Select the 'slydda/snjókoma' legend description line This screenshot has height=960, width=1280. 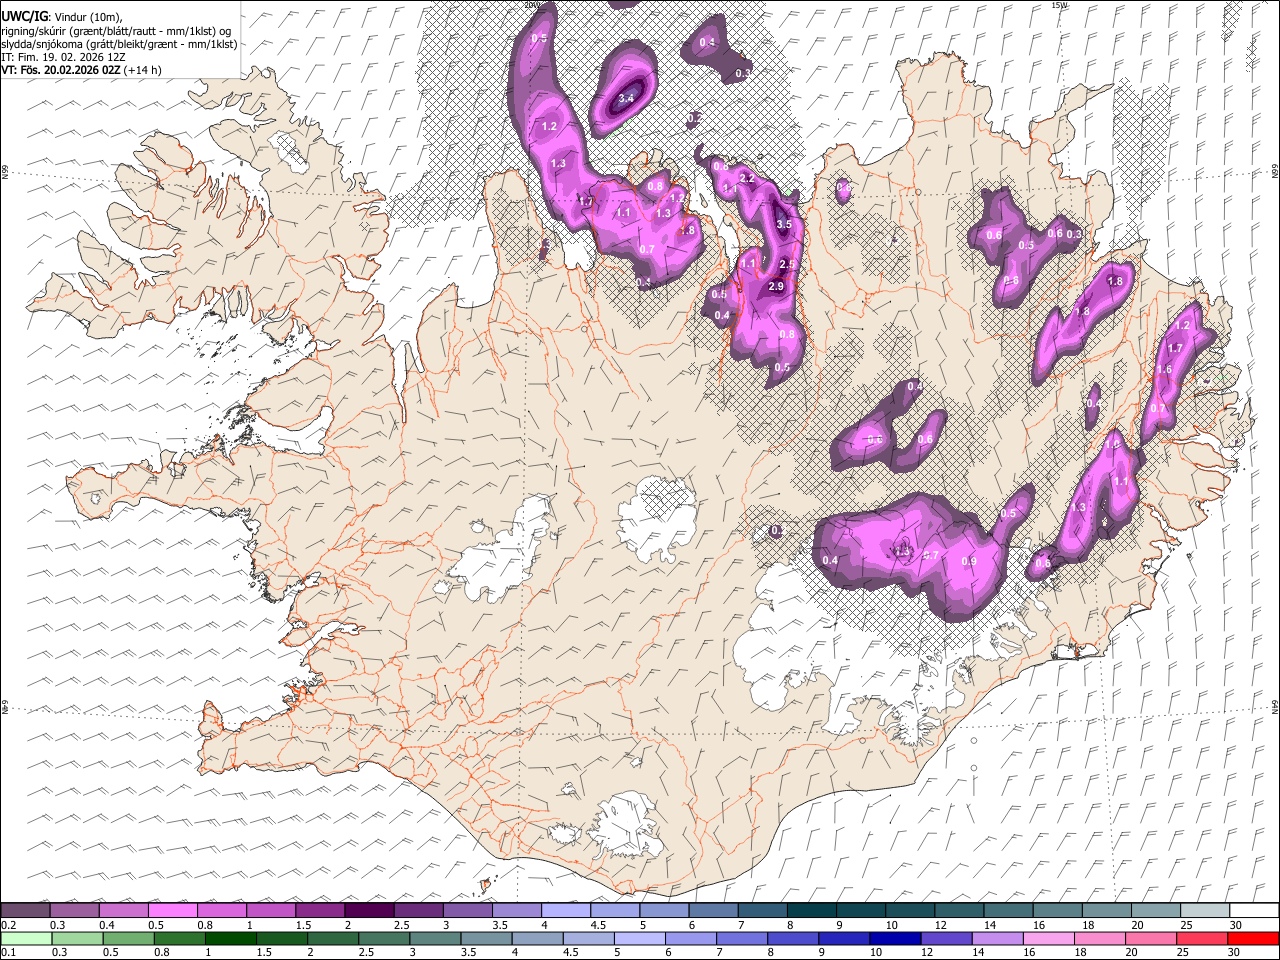click(119, 44)
